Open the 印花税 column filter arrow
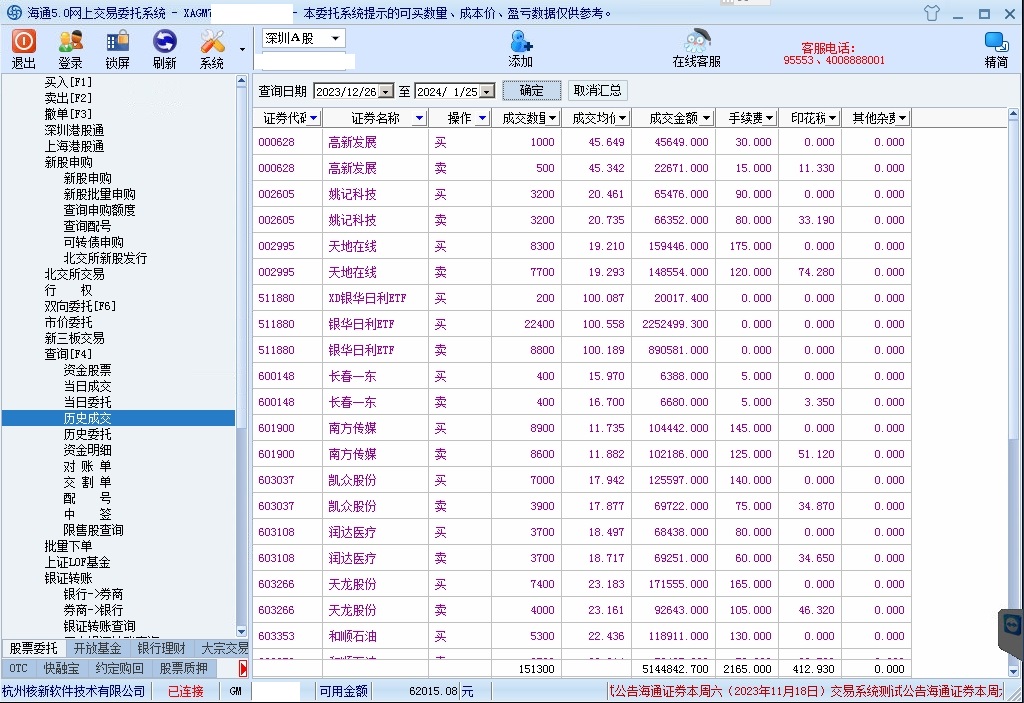 click(x=832, y=118)
